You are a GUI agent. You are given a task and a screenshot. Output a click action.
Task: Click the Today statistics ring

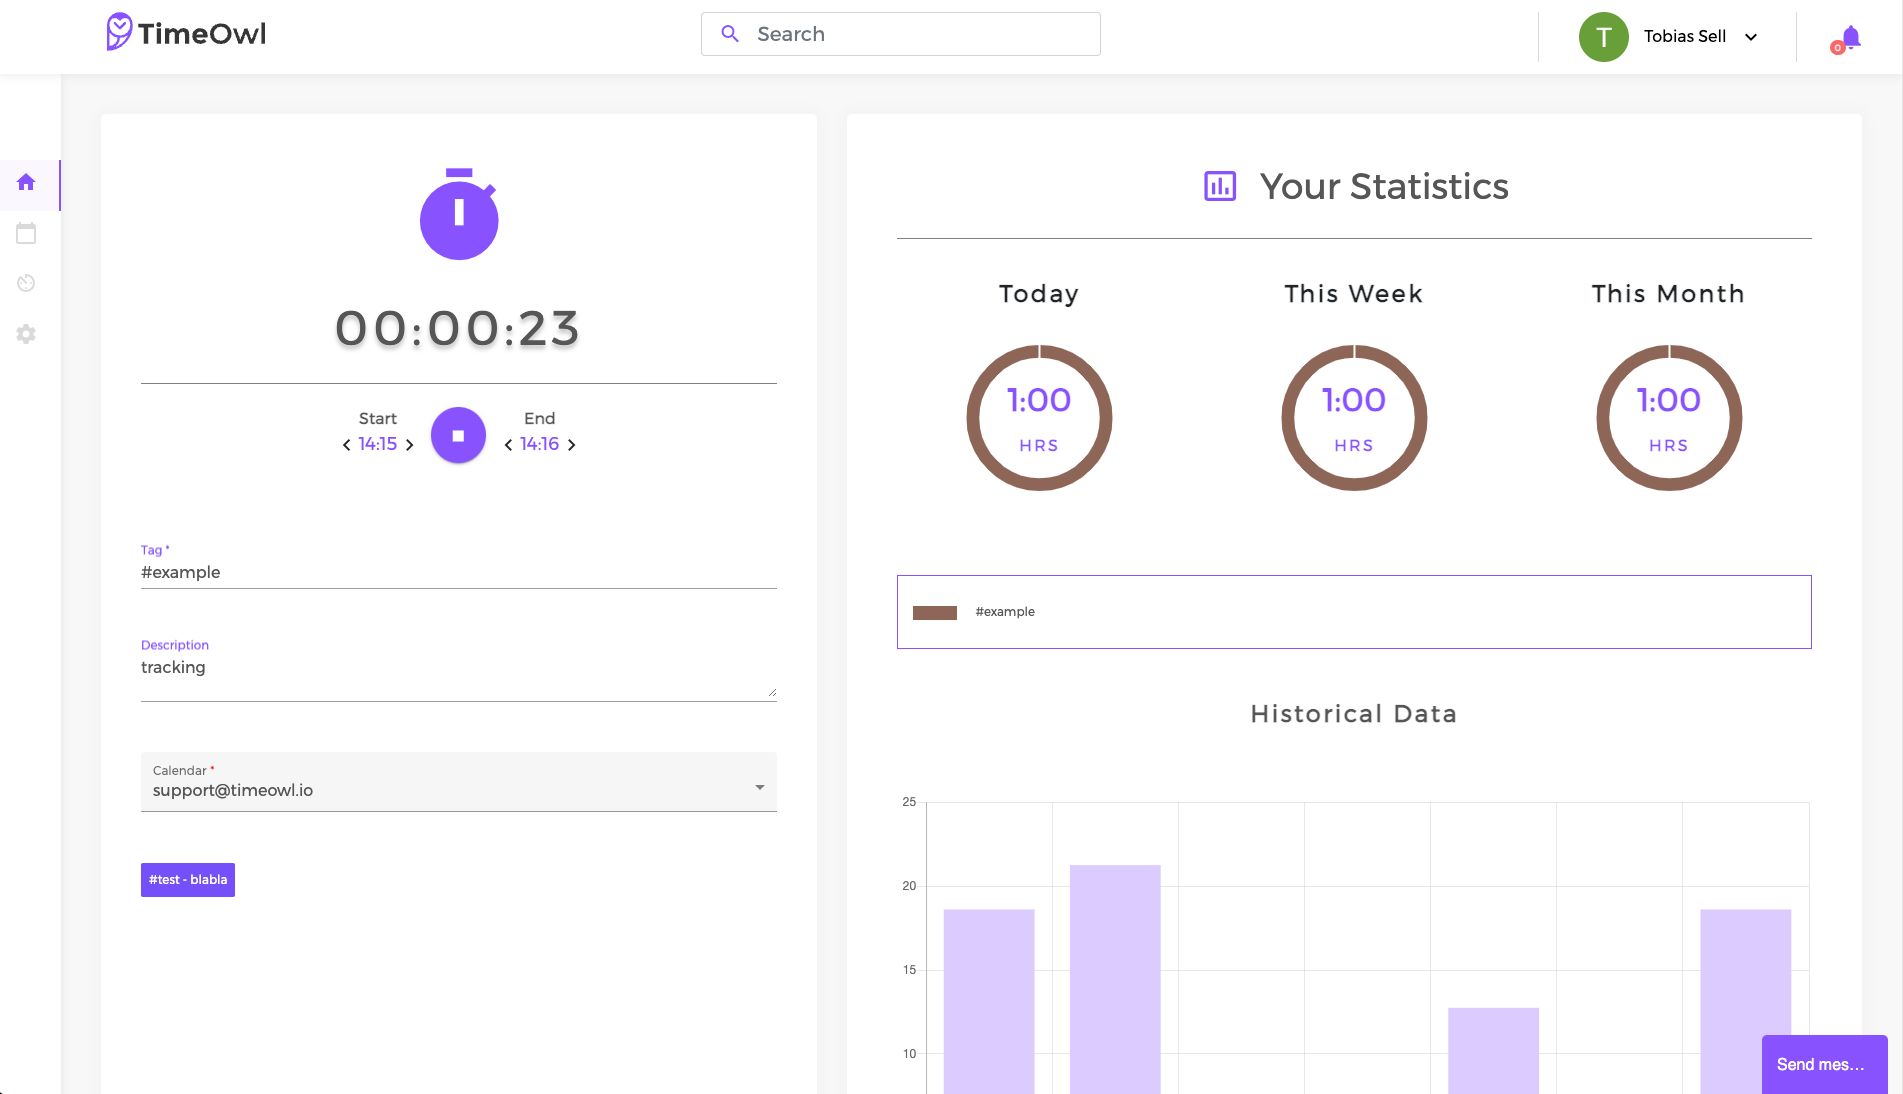(1038, 418)
